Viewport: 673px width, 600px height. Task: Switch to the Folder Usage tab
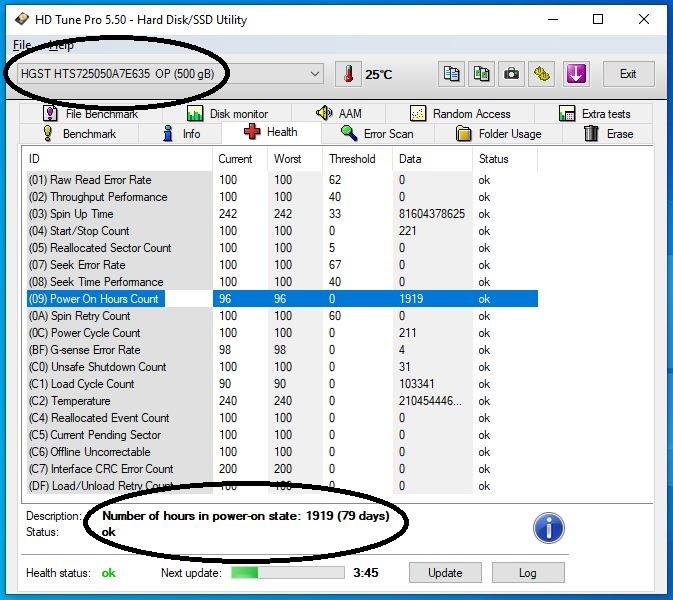pos(498,134)
